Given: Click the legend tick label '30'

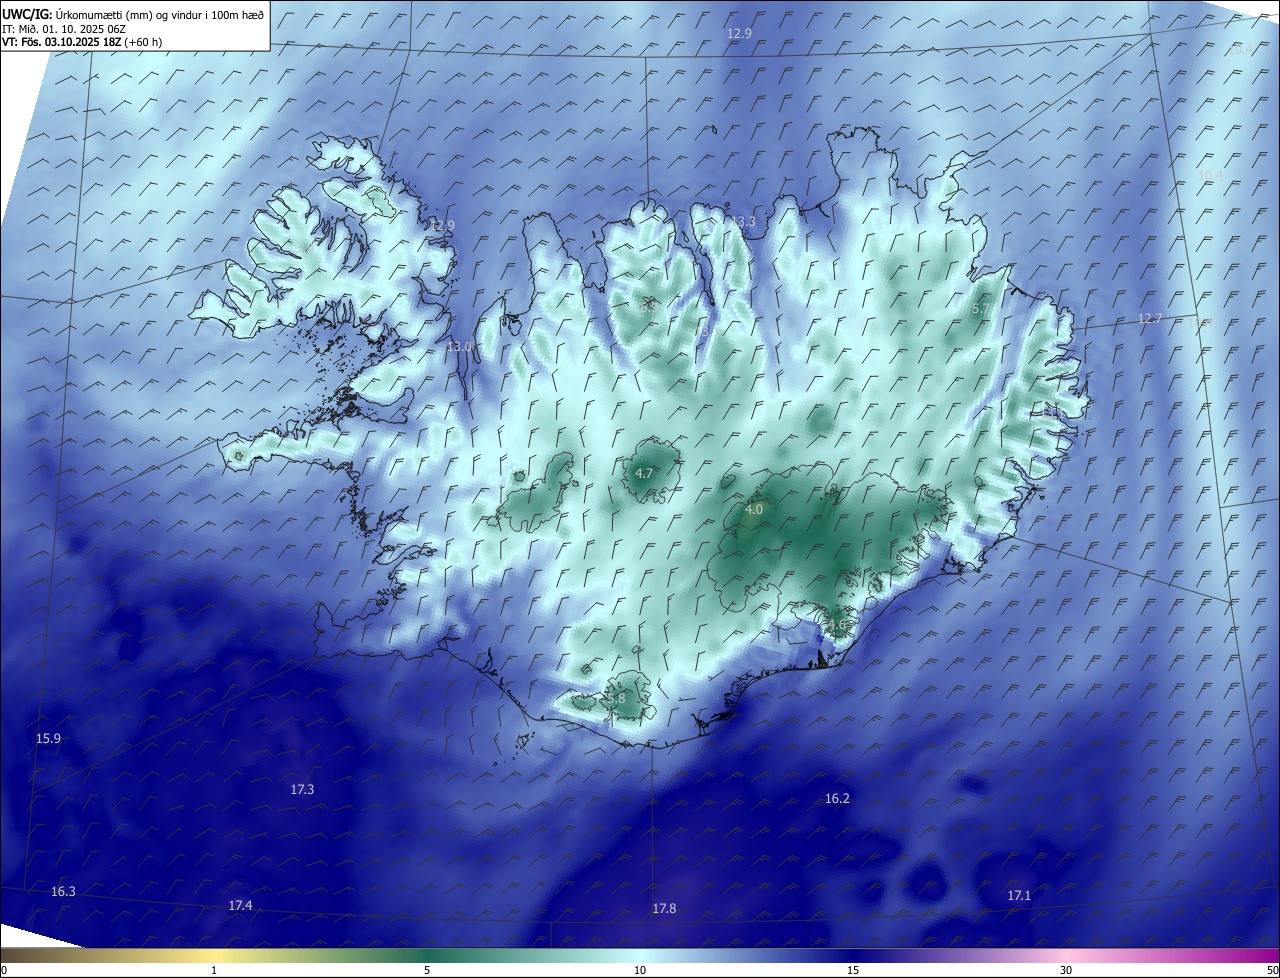Looking at the screenshot, I should [1066, 970].
